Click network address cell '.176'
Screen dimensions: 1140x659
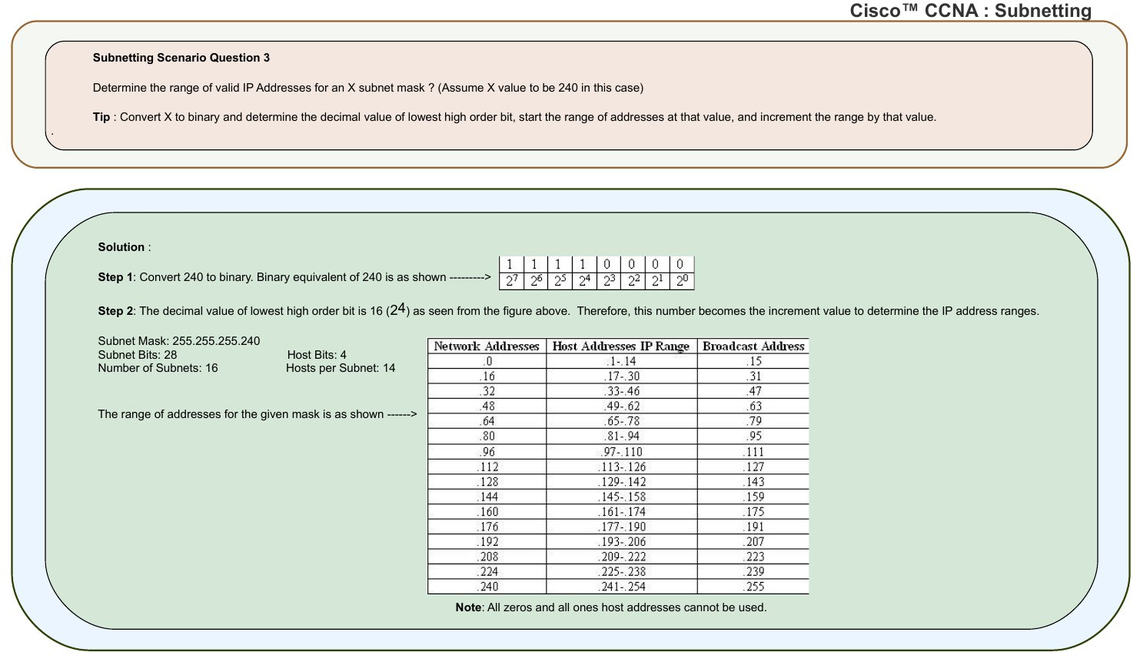coord(487,527)
